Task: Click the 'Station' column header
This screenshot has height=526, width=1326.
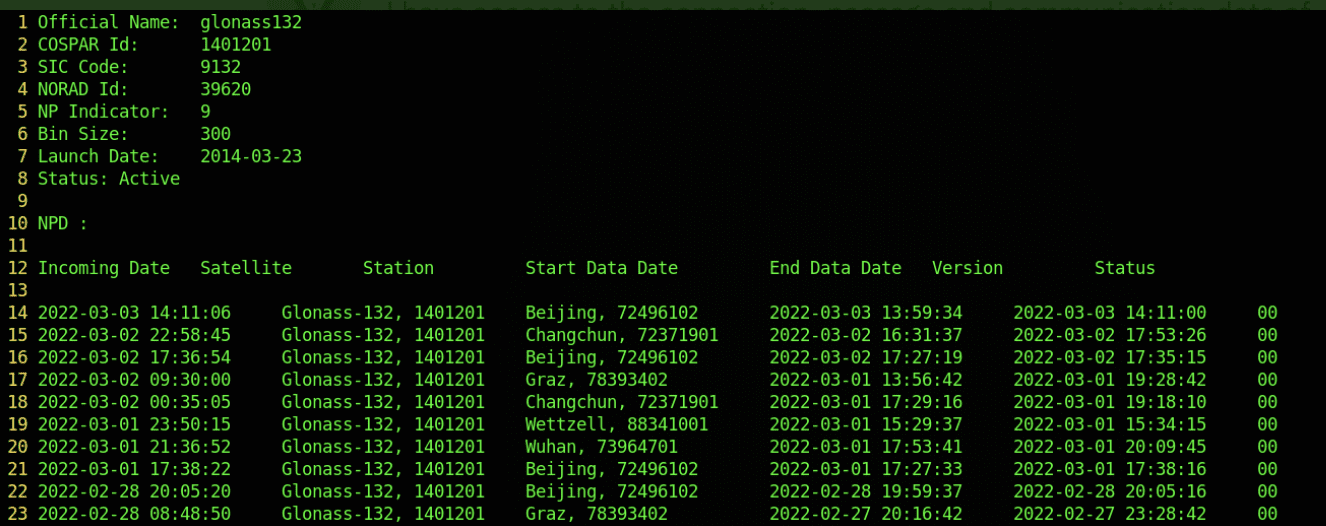Action: tap(398, 268)
